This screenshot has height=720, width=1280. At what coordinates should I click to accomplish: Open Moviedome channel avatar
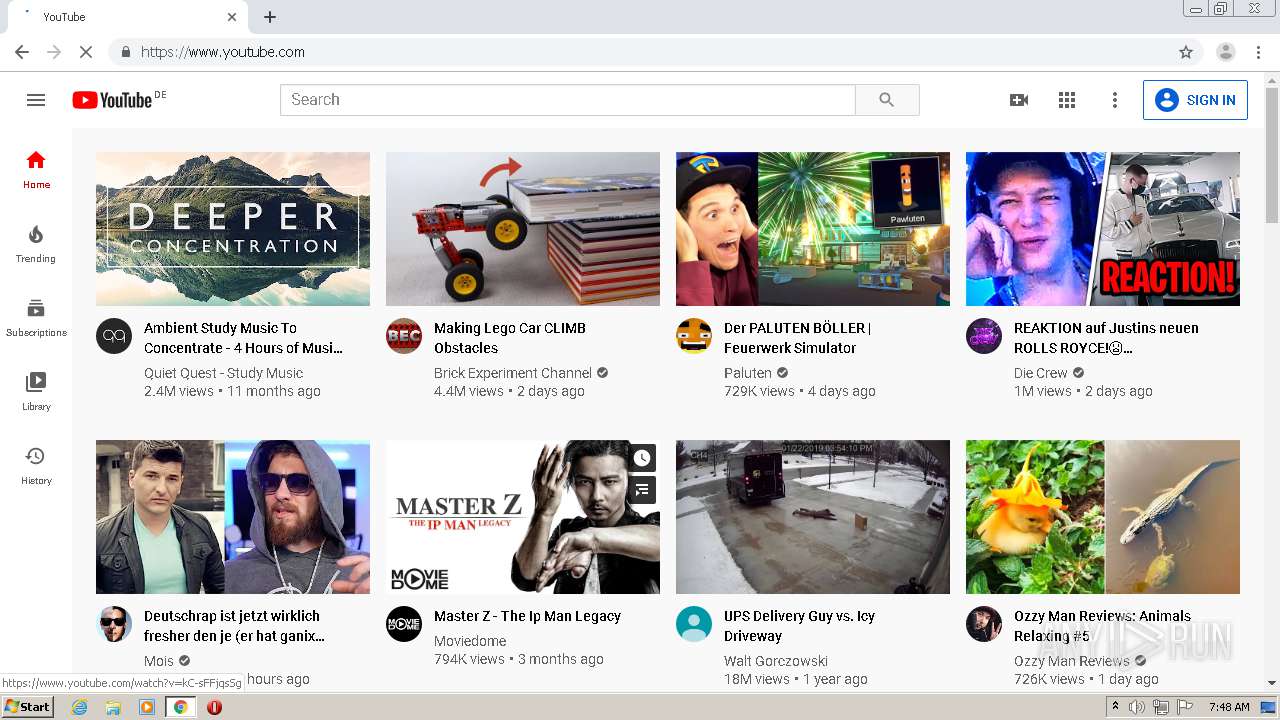coord(404,624)
